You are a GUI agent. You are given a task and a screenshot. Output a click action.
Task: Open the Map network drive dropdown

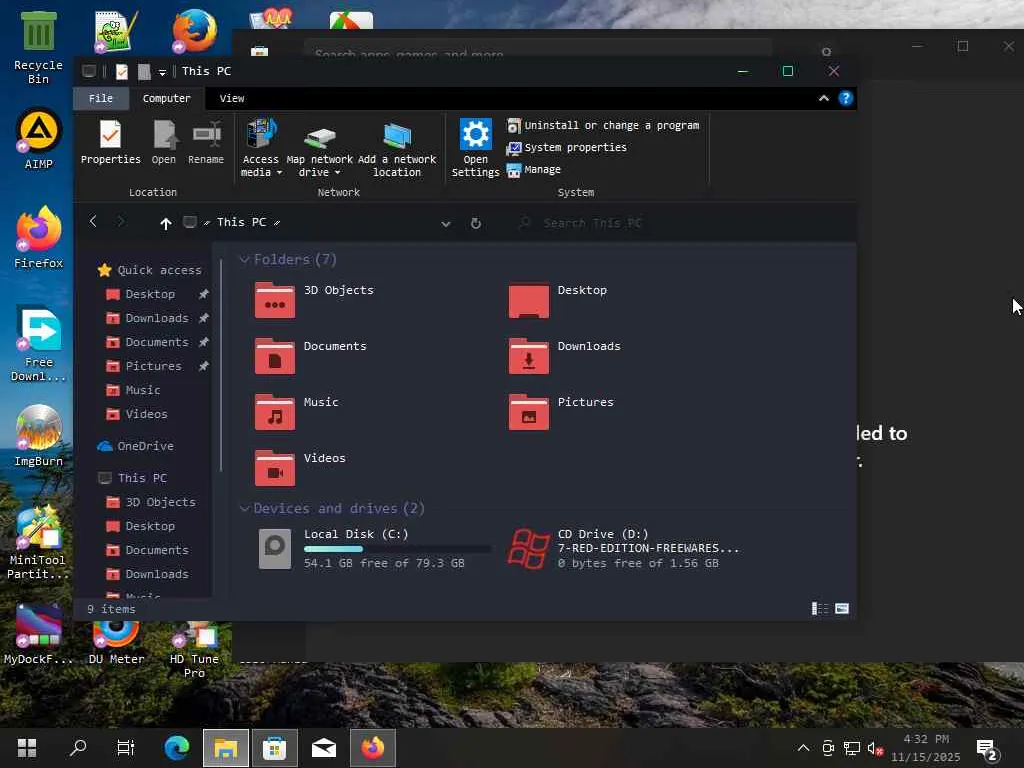(x=319, y=151)
